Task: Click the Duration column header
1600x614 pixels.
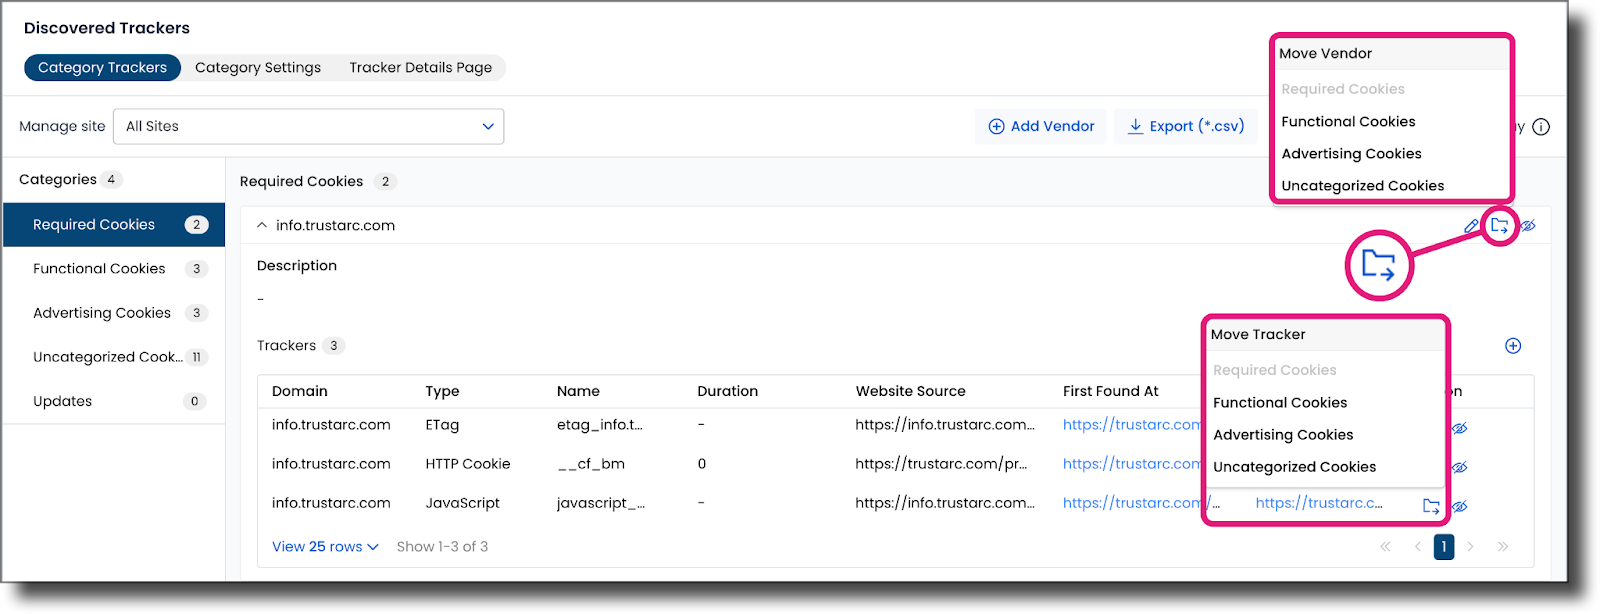Action: [727, 391]
